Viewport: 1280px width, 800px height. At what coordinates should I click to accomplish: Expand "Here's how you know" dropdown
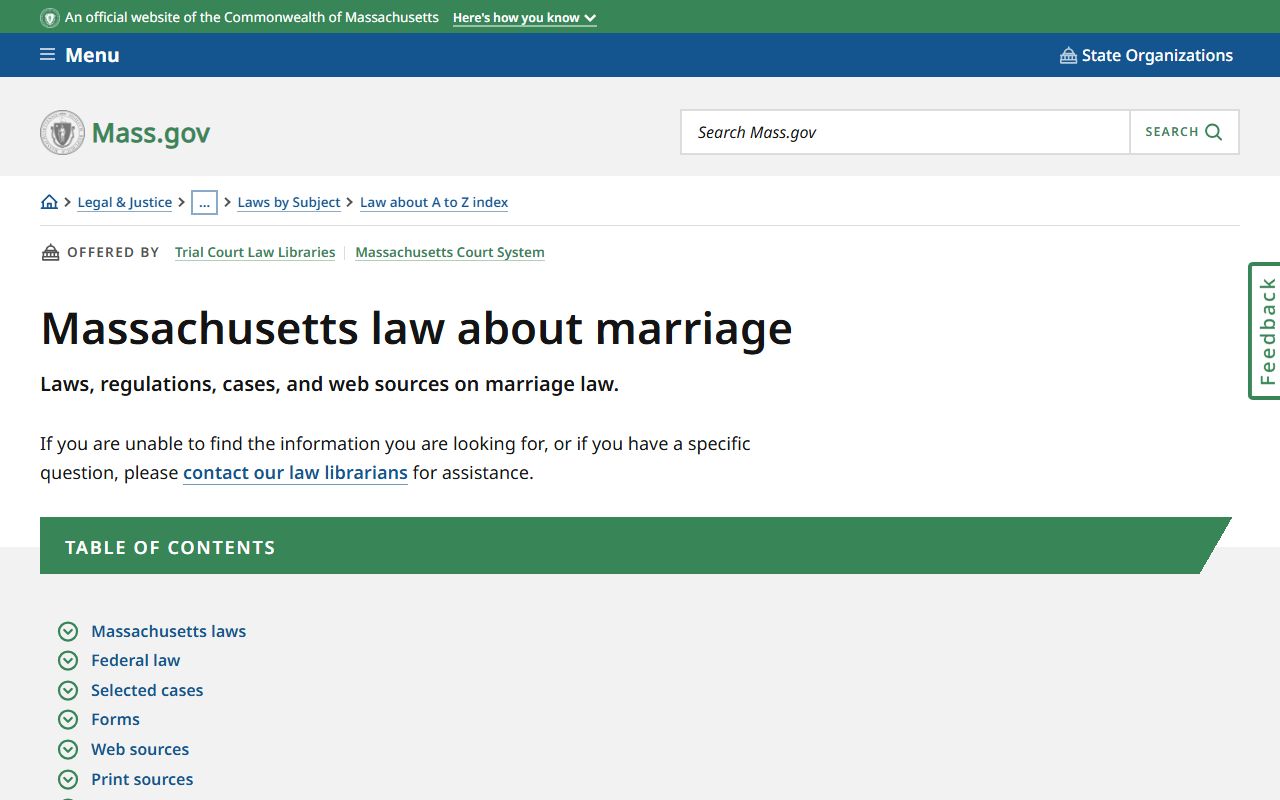point(525,18)
